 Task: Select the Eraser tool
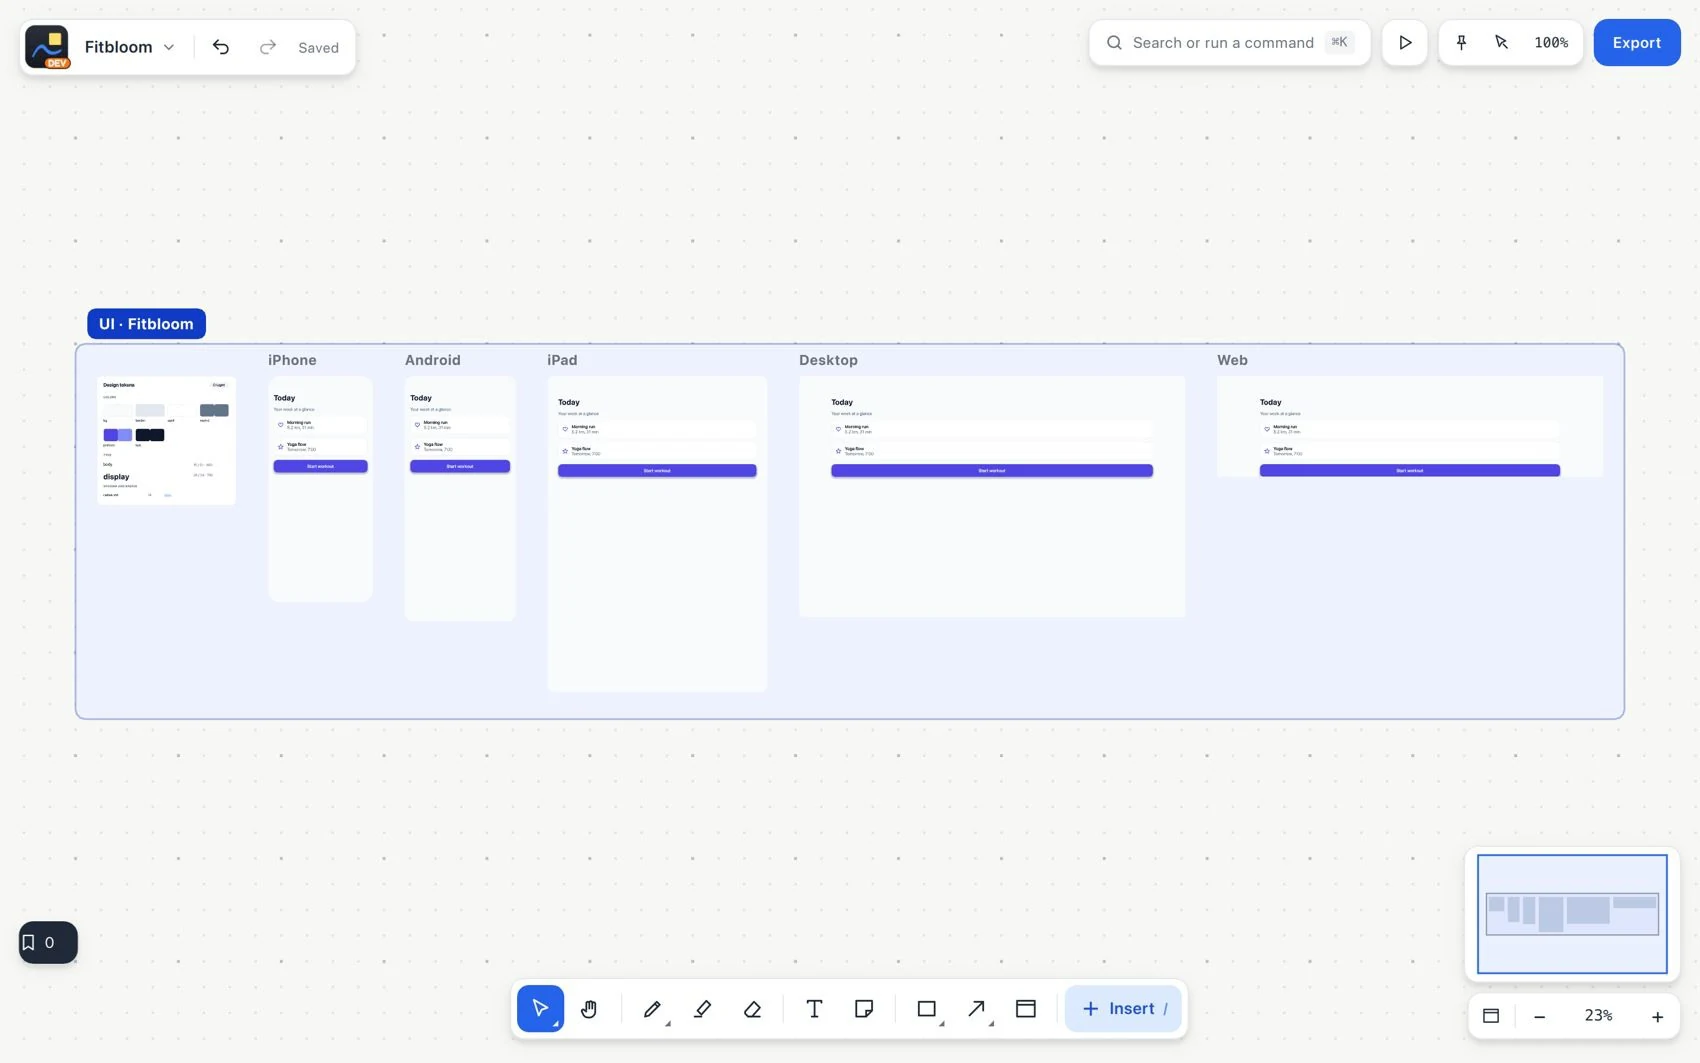pos(752,1008)
